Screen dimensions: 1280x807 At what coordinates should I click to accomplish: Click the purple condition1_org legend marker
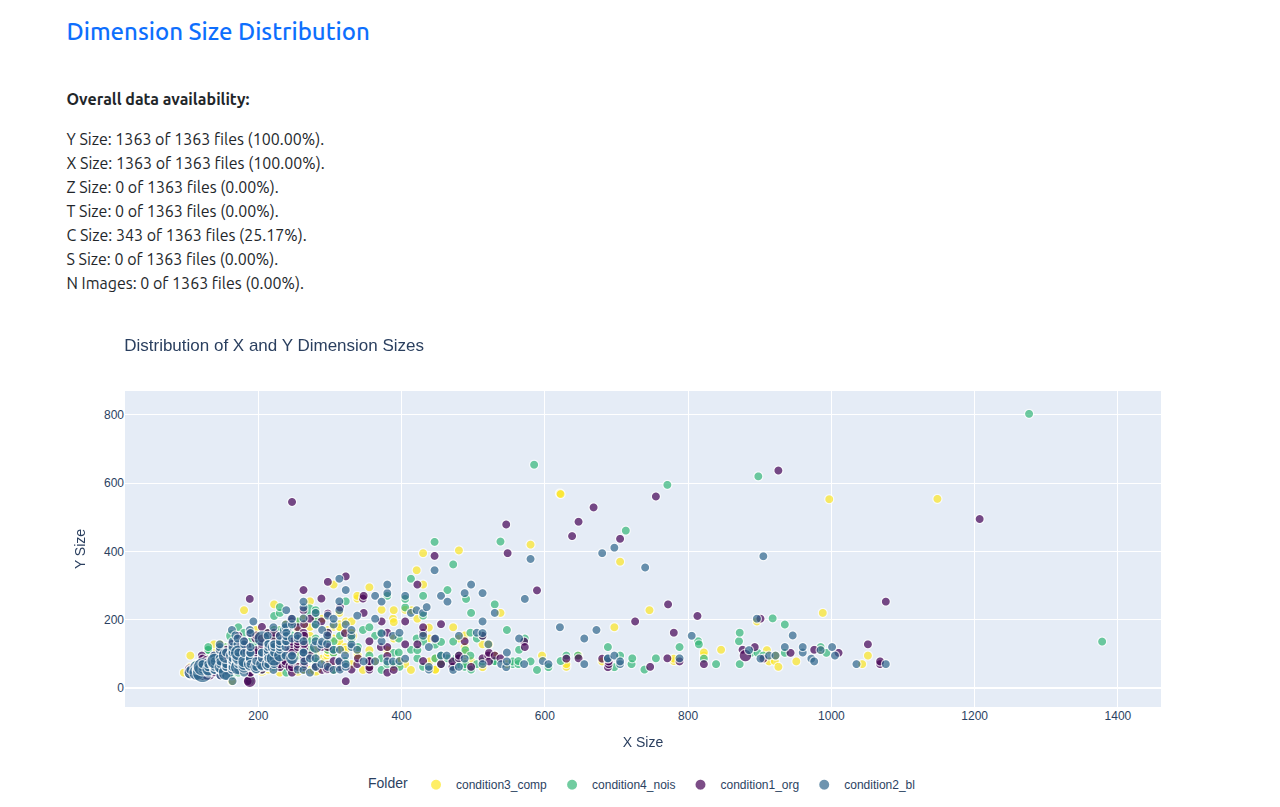700,785
